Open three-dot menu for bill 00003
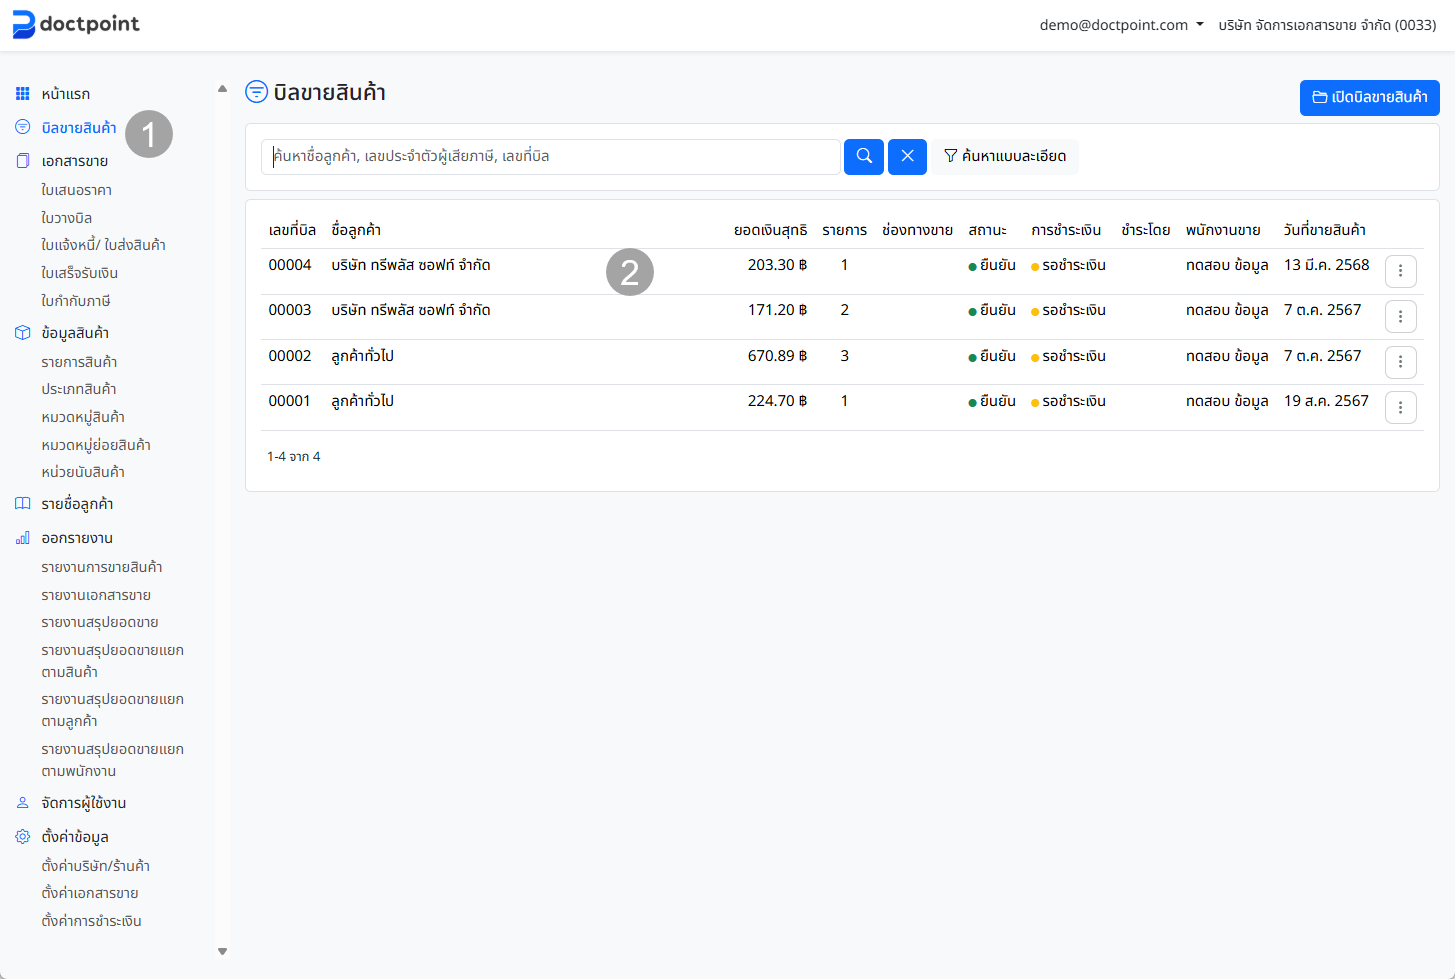The width and height of the screenshot is (1455, 979). pos(1400,317)
